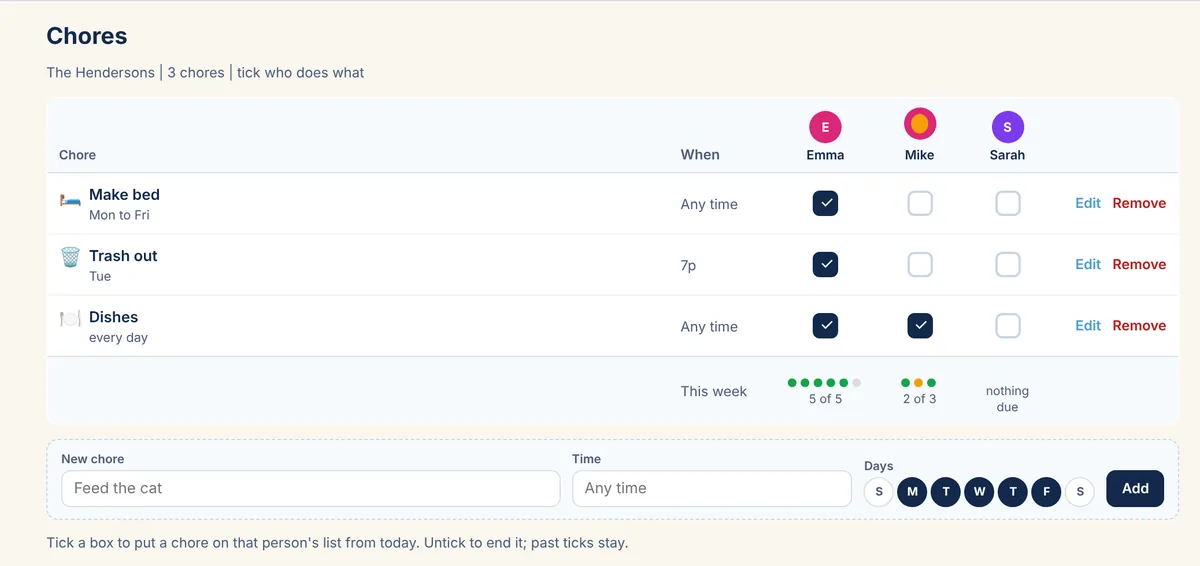This screenshot has height=566, width=1200.
Task: Click the Add chore button
Action: tap(1135, 489)
